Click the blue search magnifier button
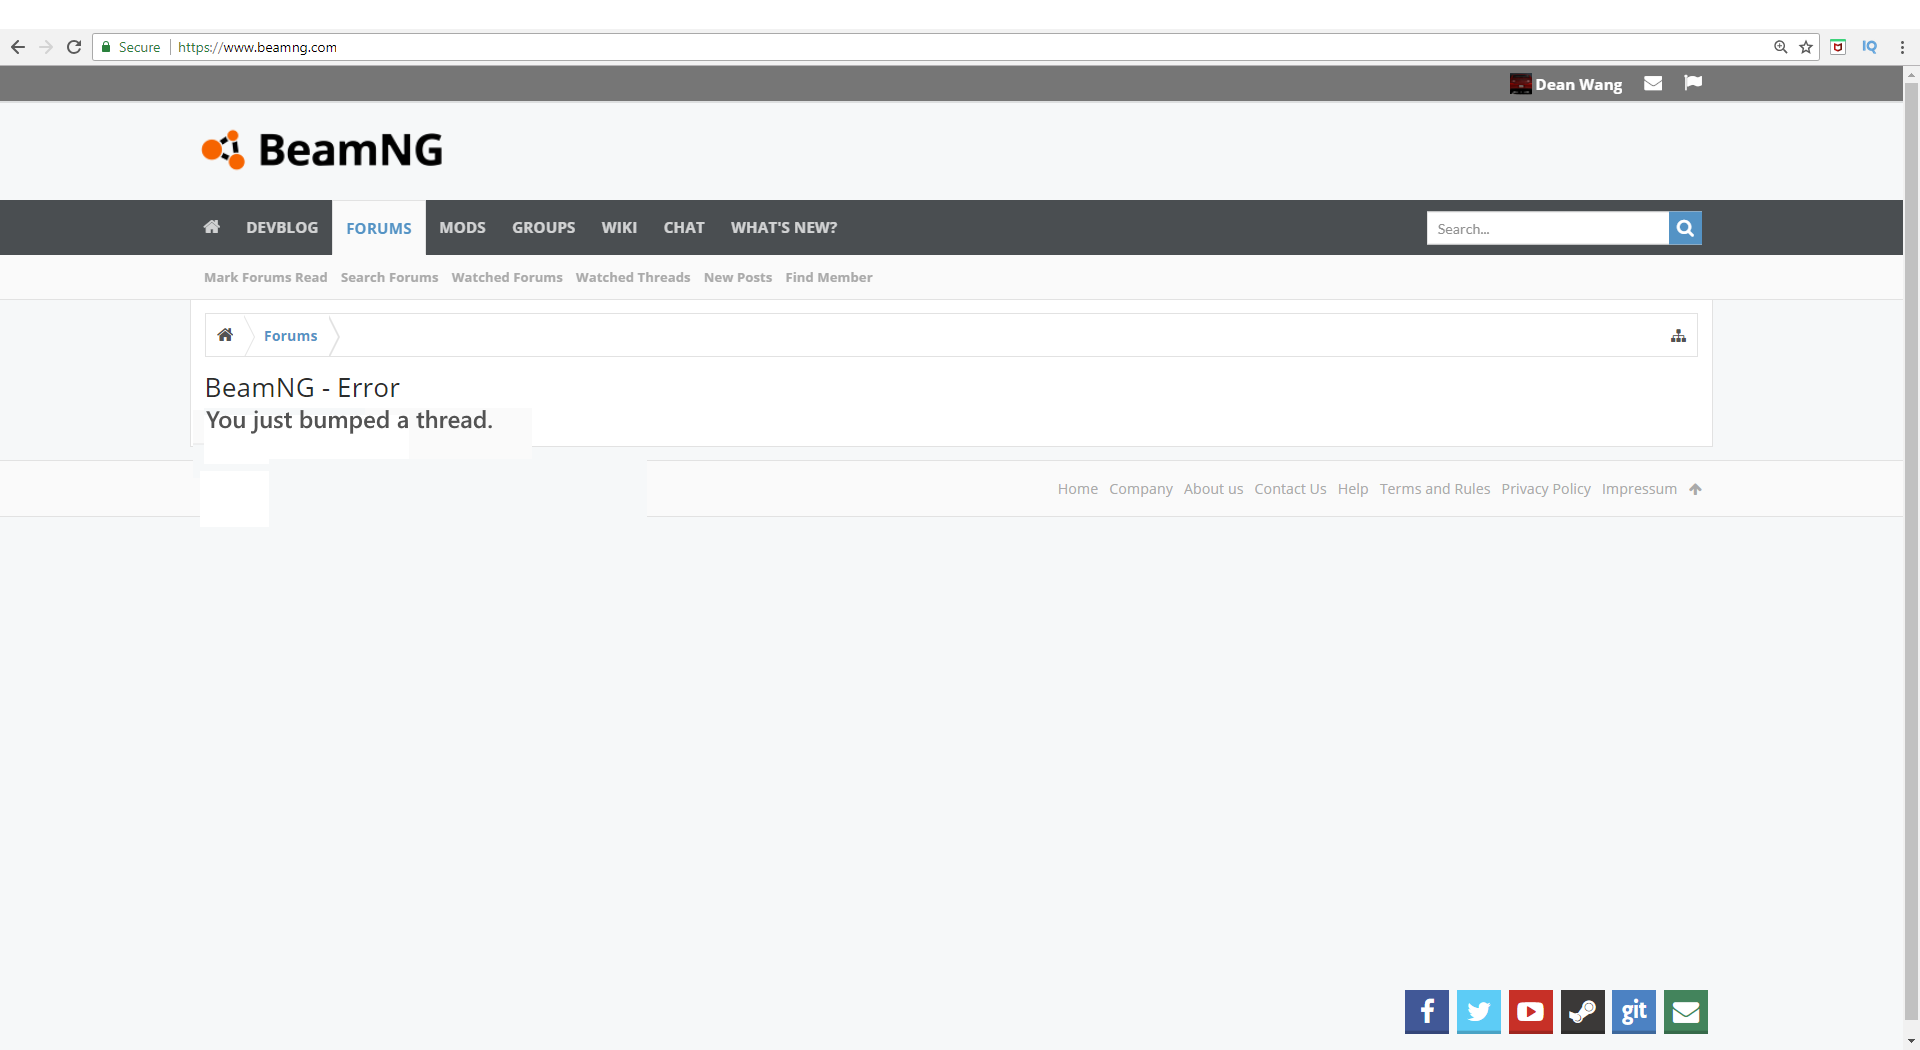1920x1050 pixels. click(x=1685, y=229)
